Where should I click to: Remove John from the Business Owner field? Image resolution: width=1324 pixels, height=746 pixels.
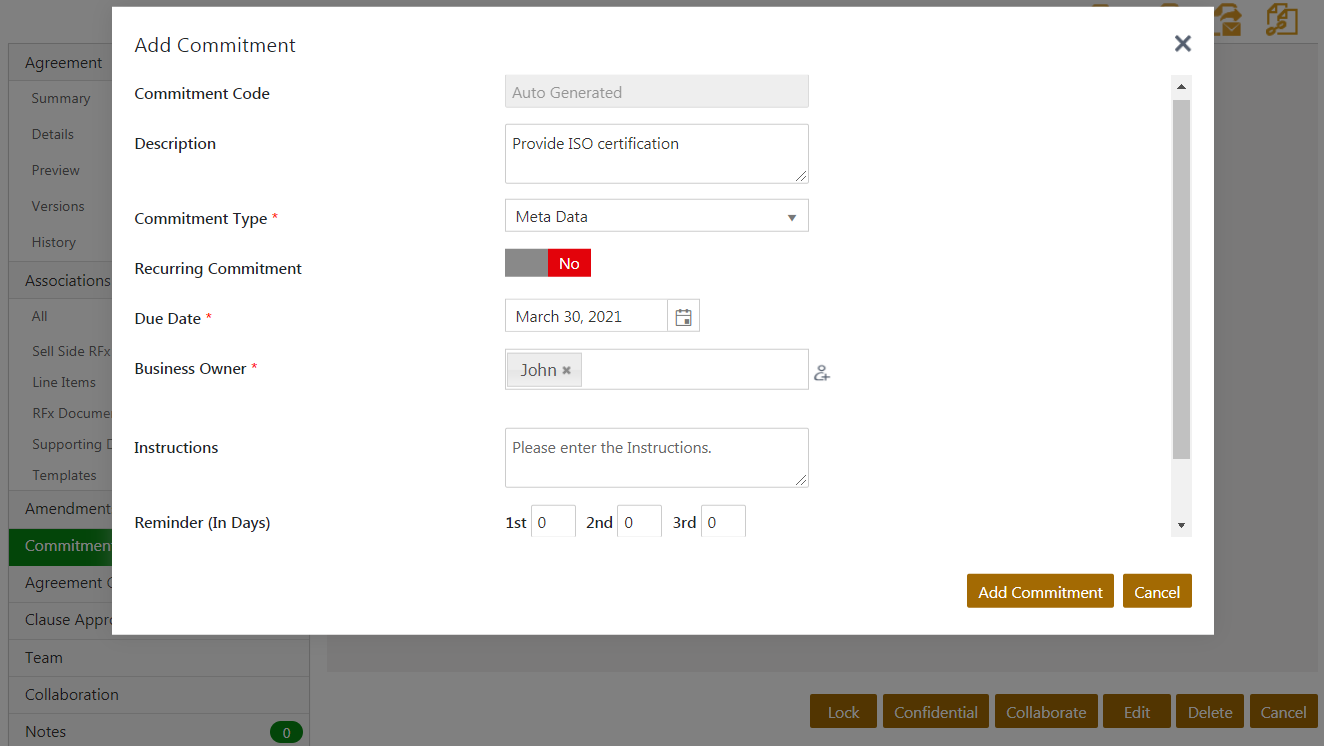click(566, 370)
